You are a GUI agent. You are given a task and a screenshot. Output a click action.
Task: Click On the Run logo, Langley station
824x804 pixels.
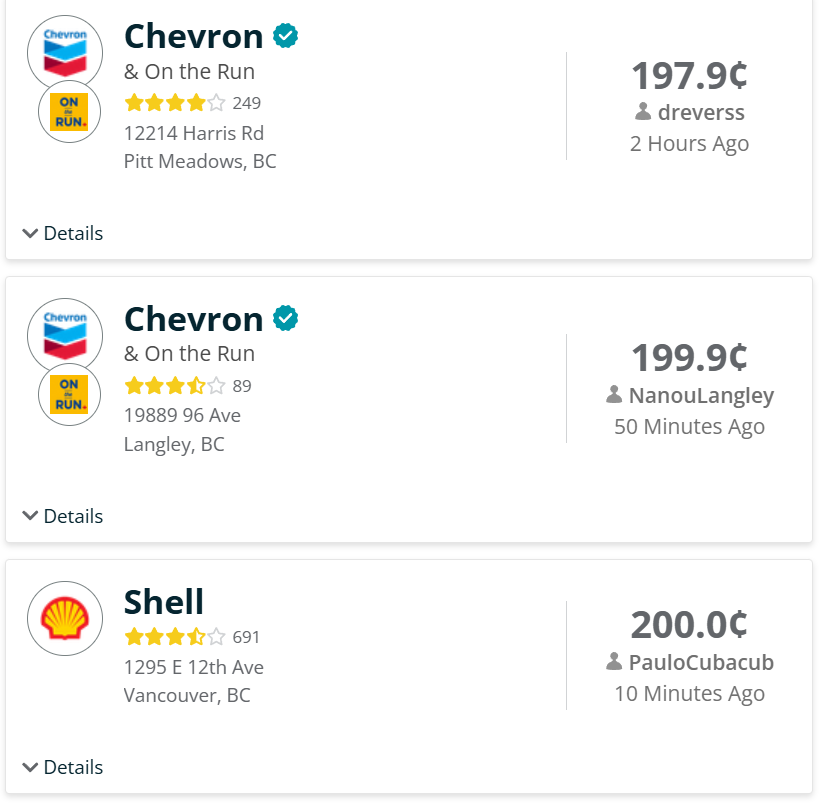69,395
